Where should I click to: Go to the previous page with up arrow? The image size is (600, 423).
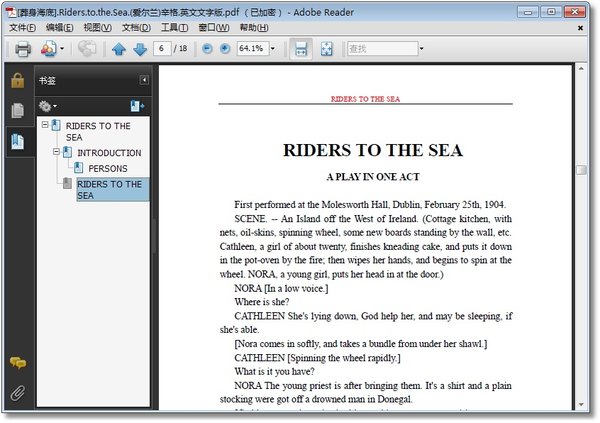(x=119, y=49)
